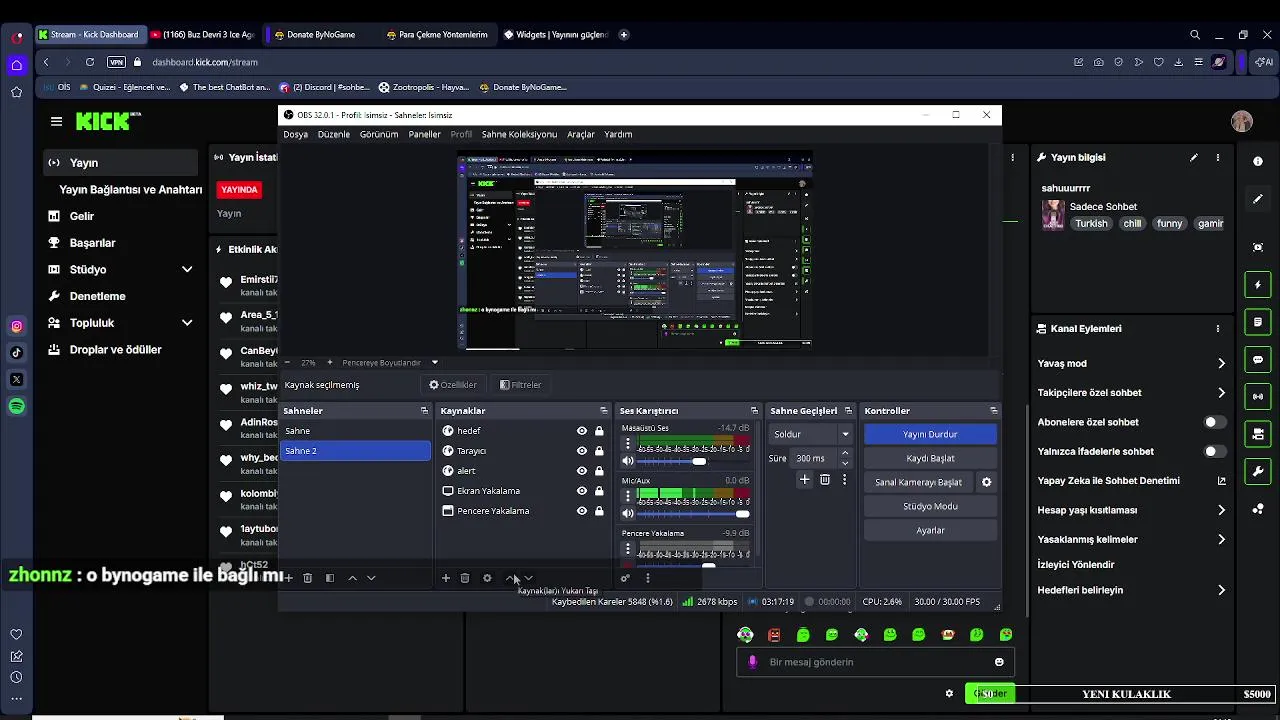
Task: Switch to Donate ByNoGame browser tab
Action: pyautogui.click(x=320, y=35)
